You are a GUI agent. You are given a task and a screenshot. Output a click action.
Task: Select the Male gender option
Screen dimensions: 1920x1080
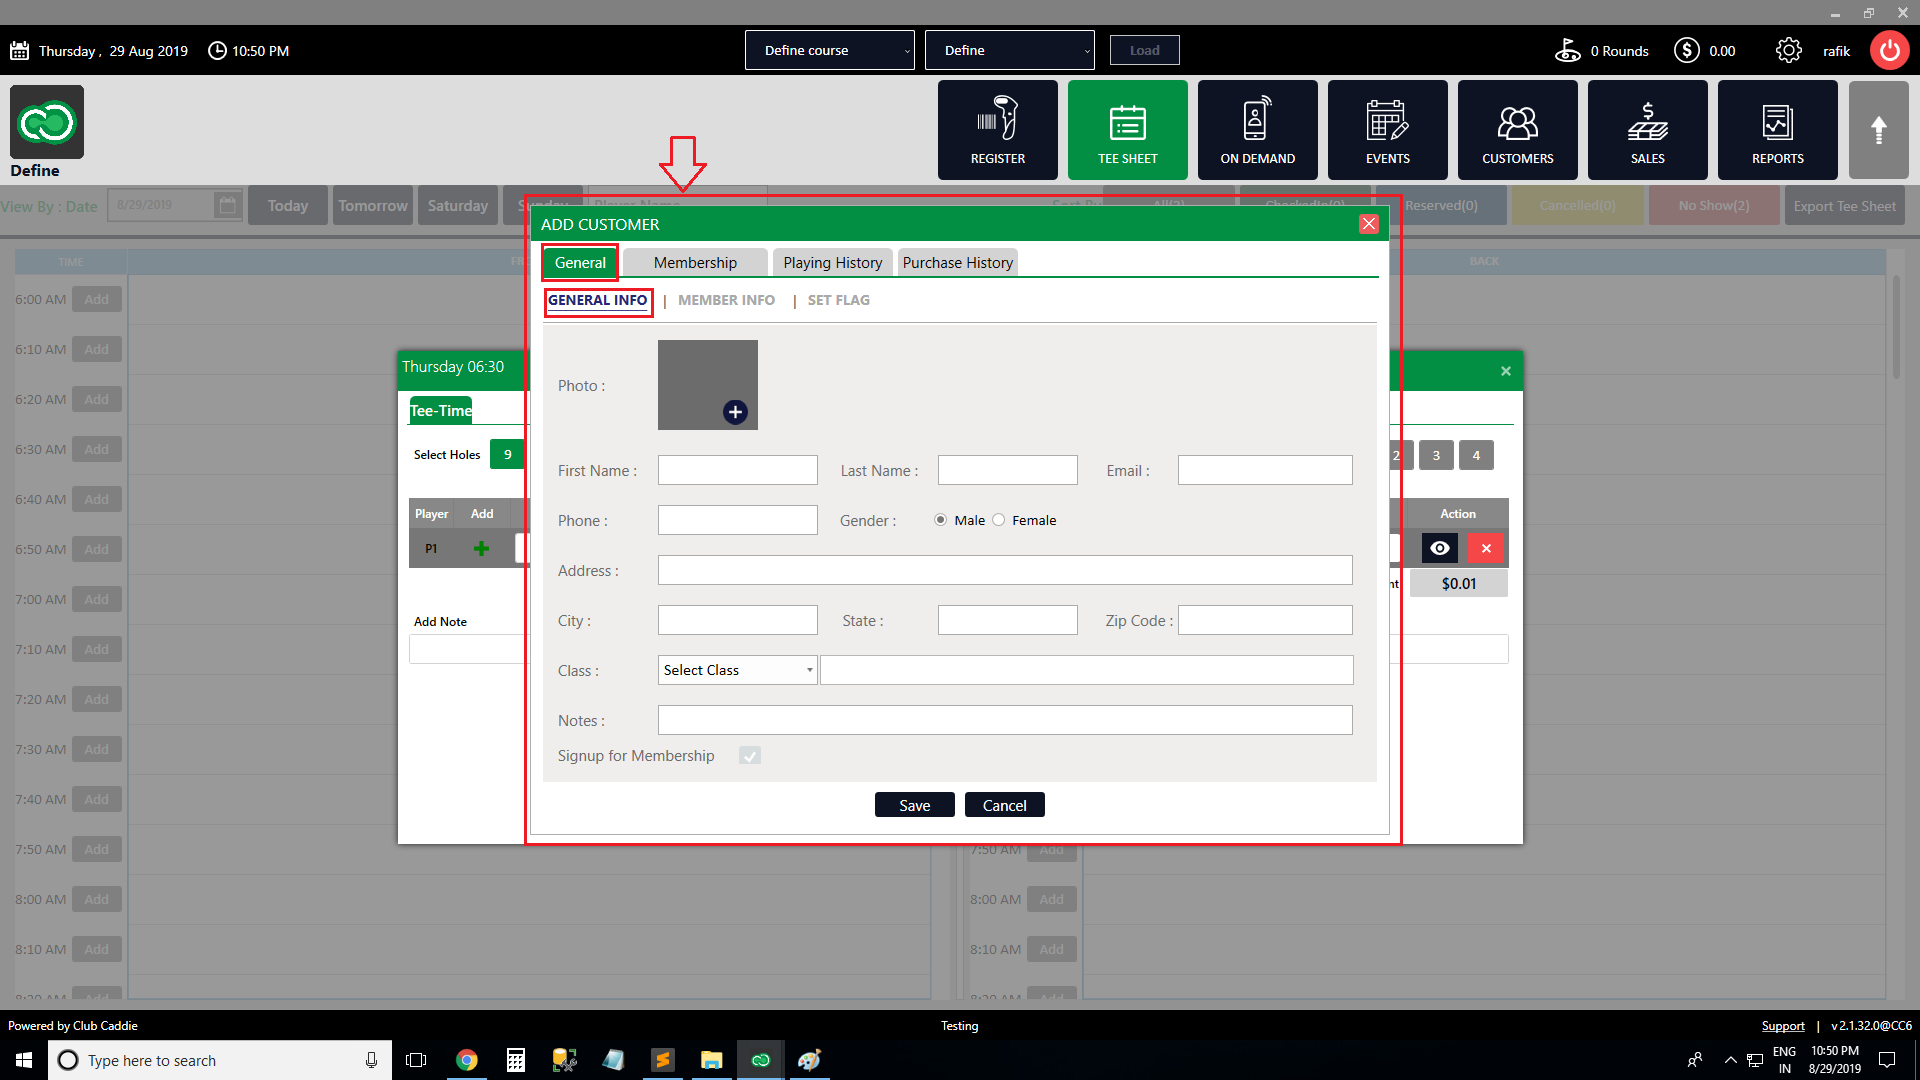(941, 520)
